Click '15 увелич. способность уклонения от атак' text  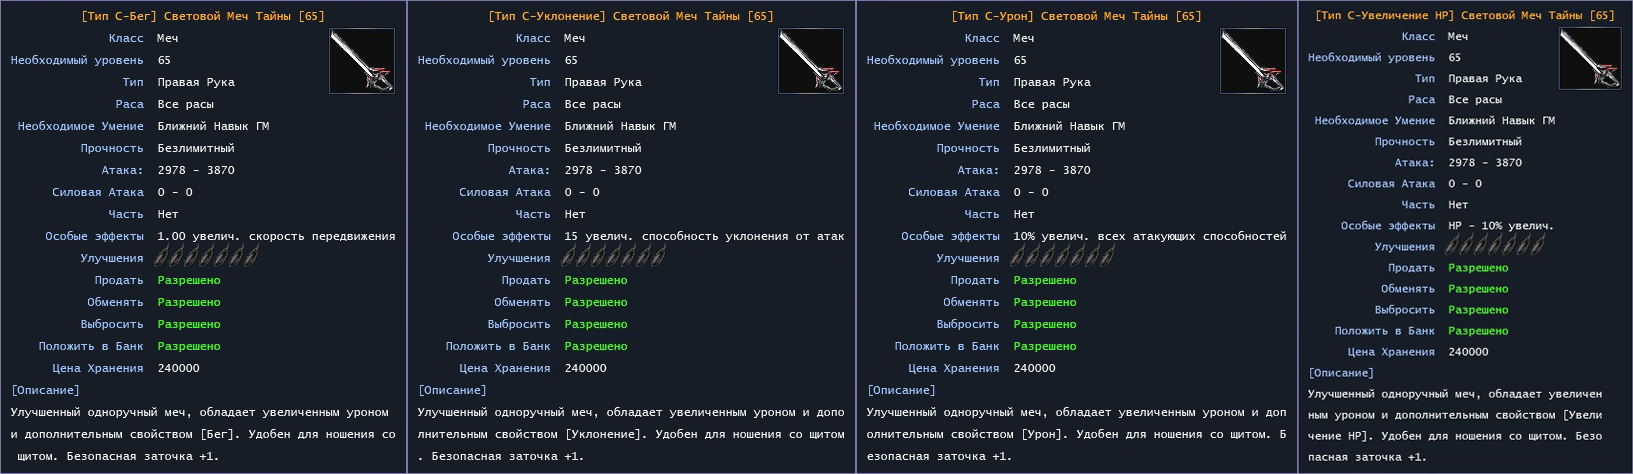(704, 236)
